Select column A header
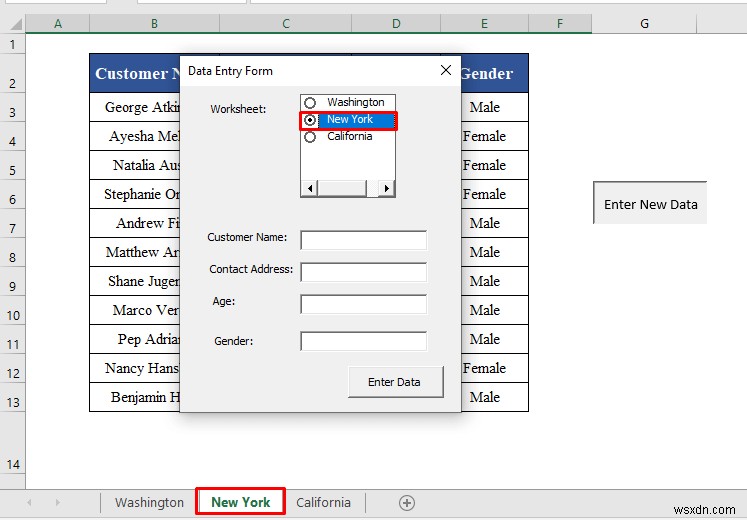The image size is (747, 520). pyautogui.click(x=58, y=24)
